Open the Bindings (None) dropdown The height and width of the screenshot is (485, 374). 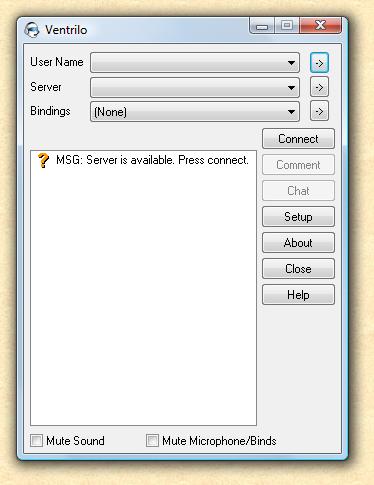point(195,112)
